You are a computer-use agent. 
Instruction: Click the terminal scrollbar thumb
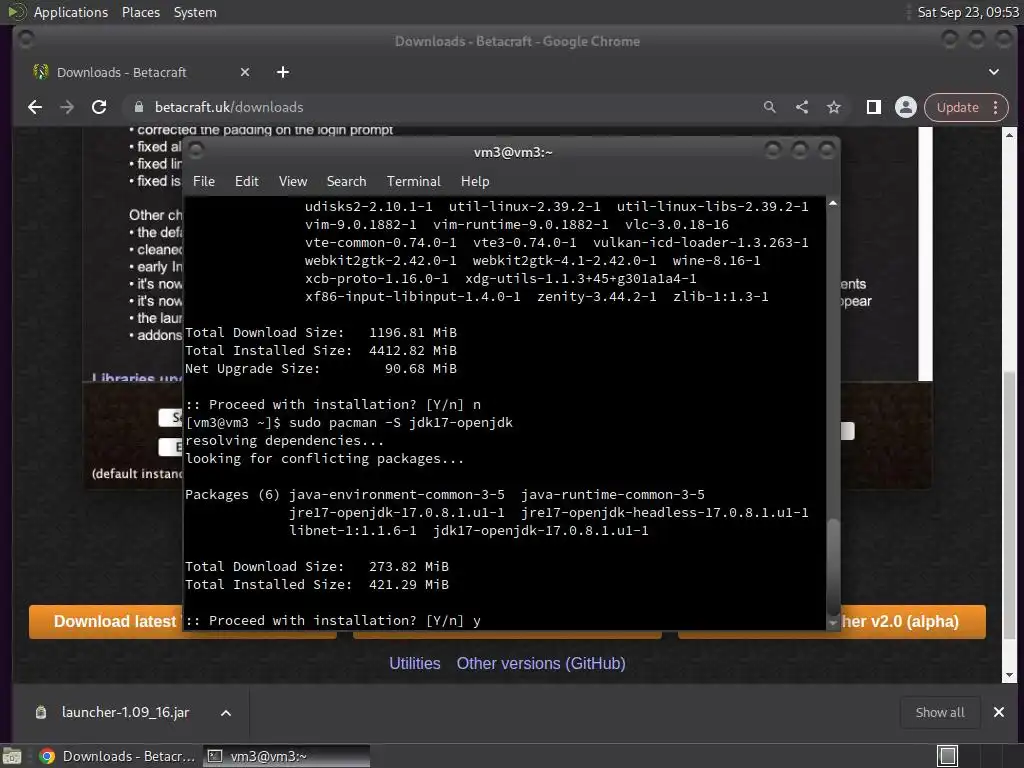pyautogui.click(x=833, y=567)
